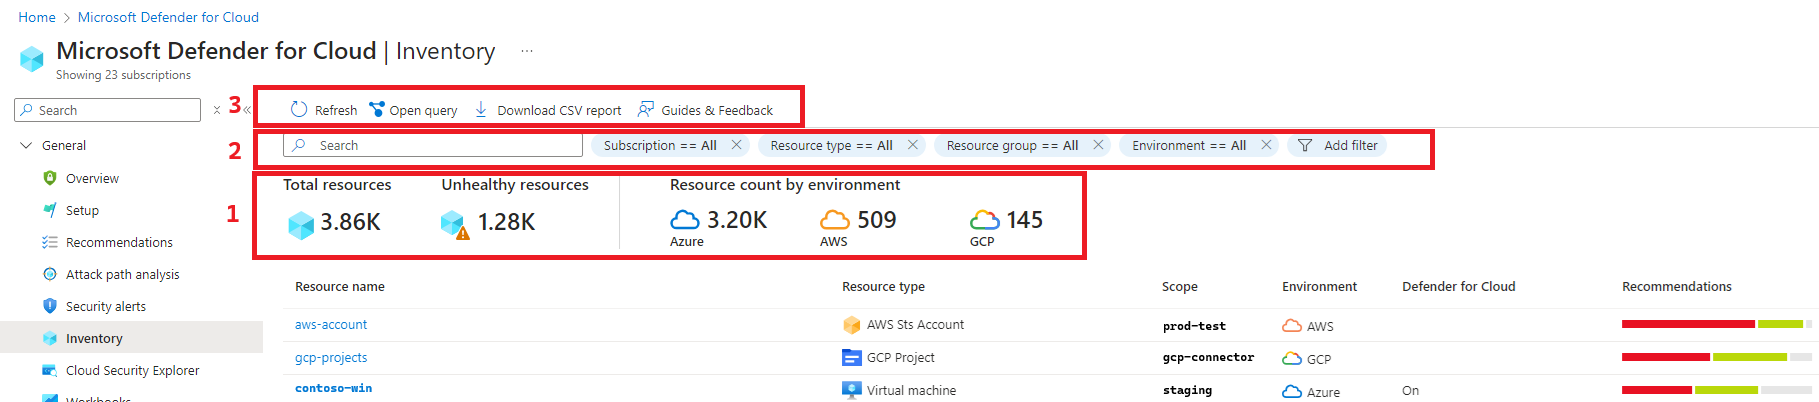Open Security alerts in the sidebar
The width and height of the screenshot is (1819, 402).
[x=106, y=306]
